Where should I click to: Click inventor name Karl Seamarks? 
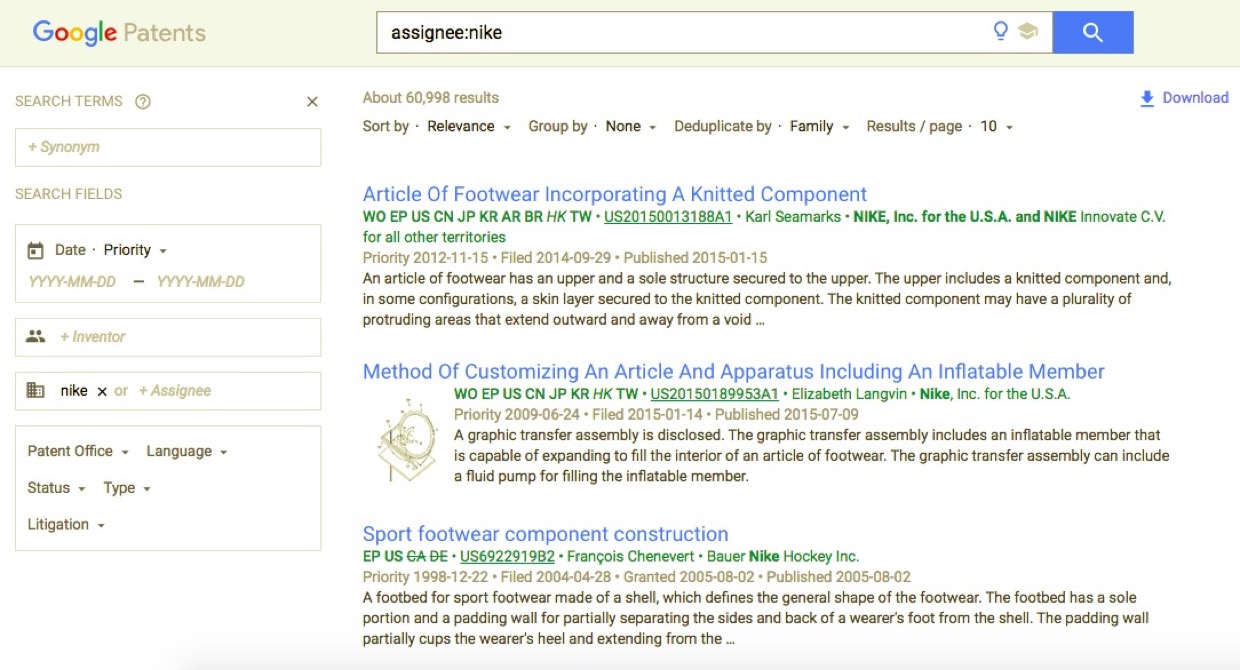point(793,217)
